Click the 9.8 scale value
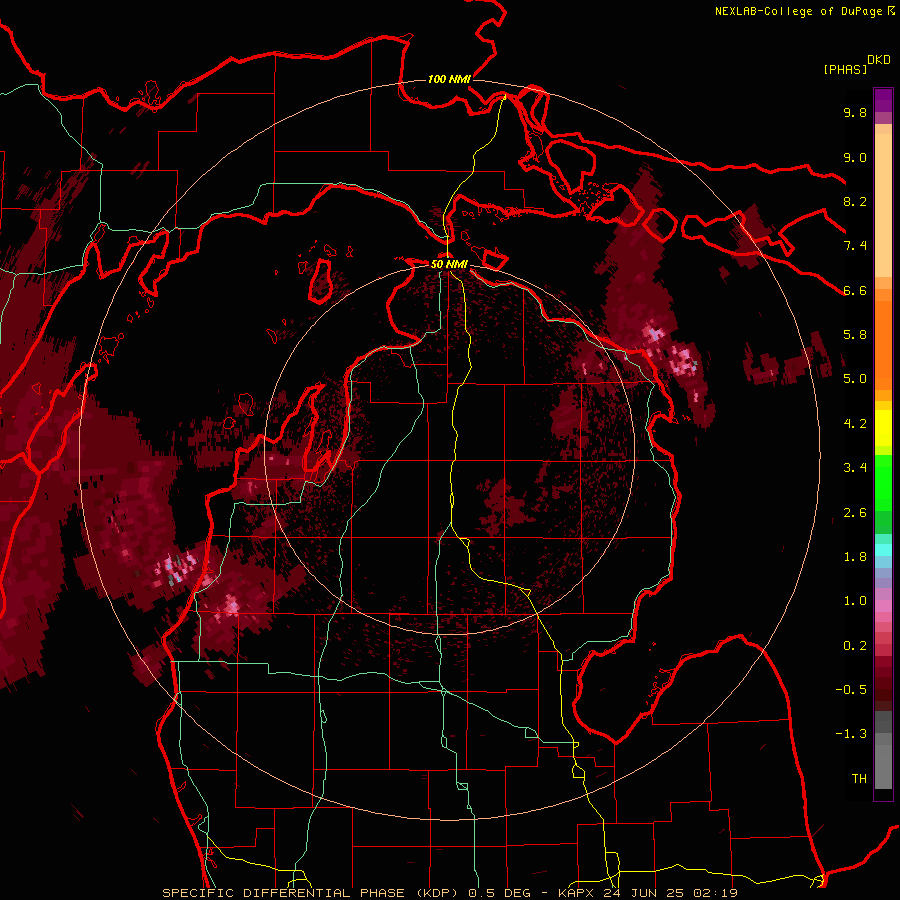 coord(855,112)
